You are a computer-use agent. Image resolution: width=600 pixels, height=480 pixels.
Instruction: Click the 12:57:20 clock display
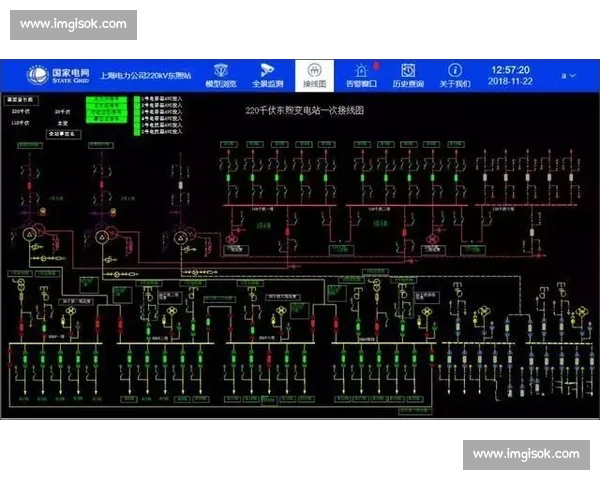(x=510, y=70)
